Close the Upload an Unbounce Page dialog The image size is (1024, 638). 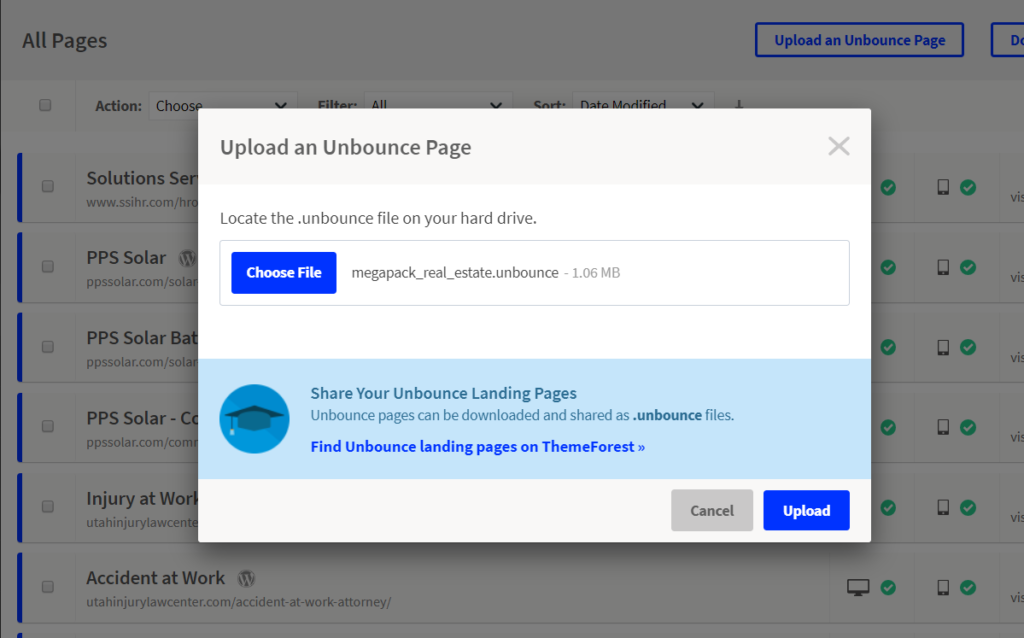click(838, 147)
